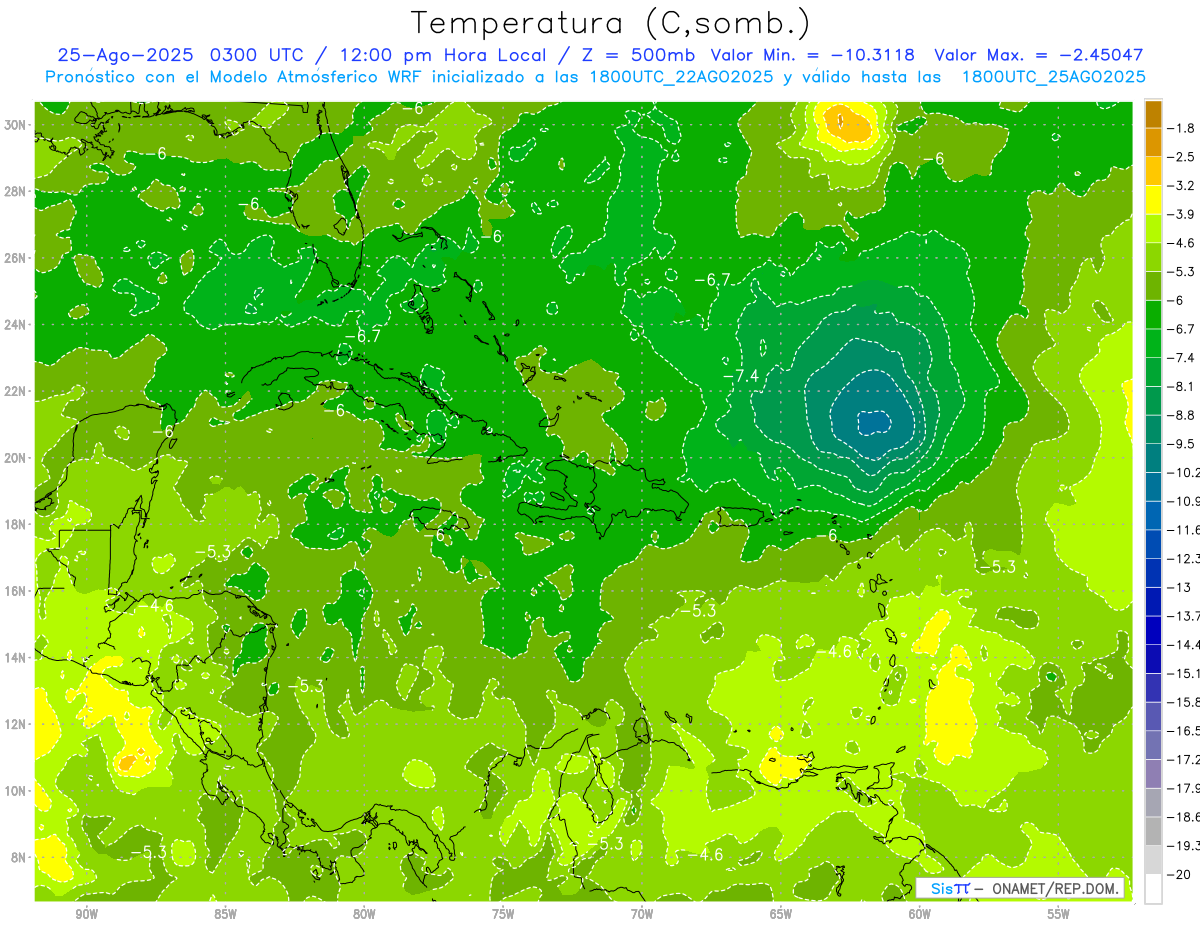Click the '0300 UTC' time text

[259, 55]
